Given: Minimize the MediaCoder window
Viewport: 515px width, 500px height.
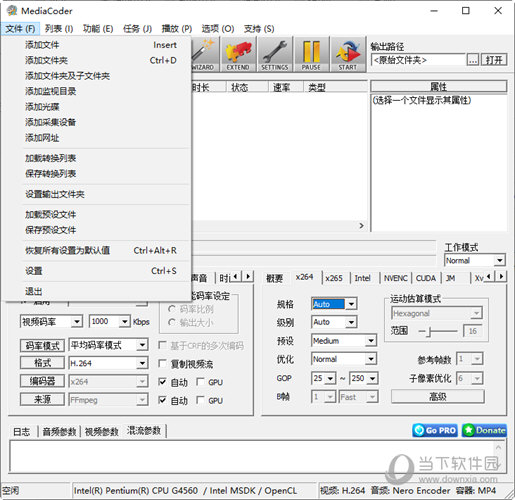Looking at the screenshot, I should click(434, 11).
